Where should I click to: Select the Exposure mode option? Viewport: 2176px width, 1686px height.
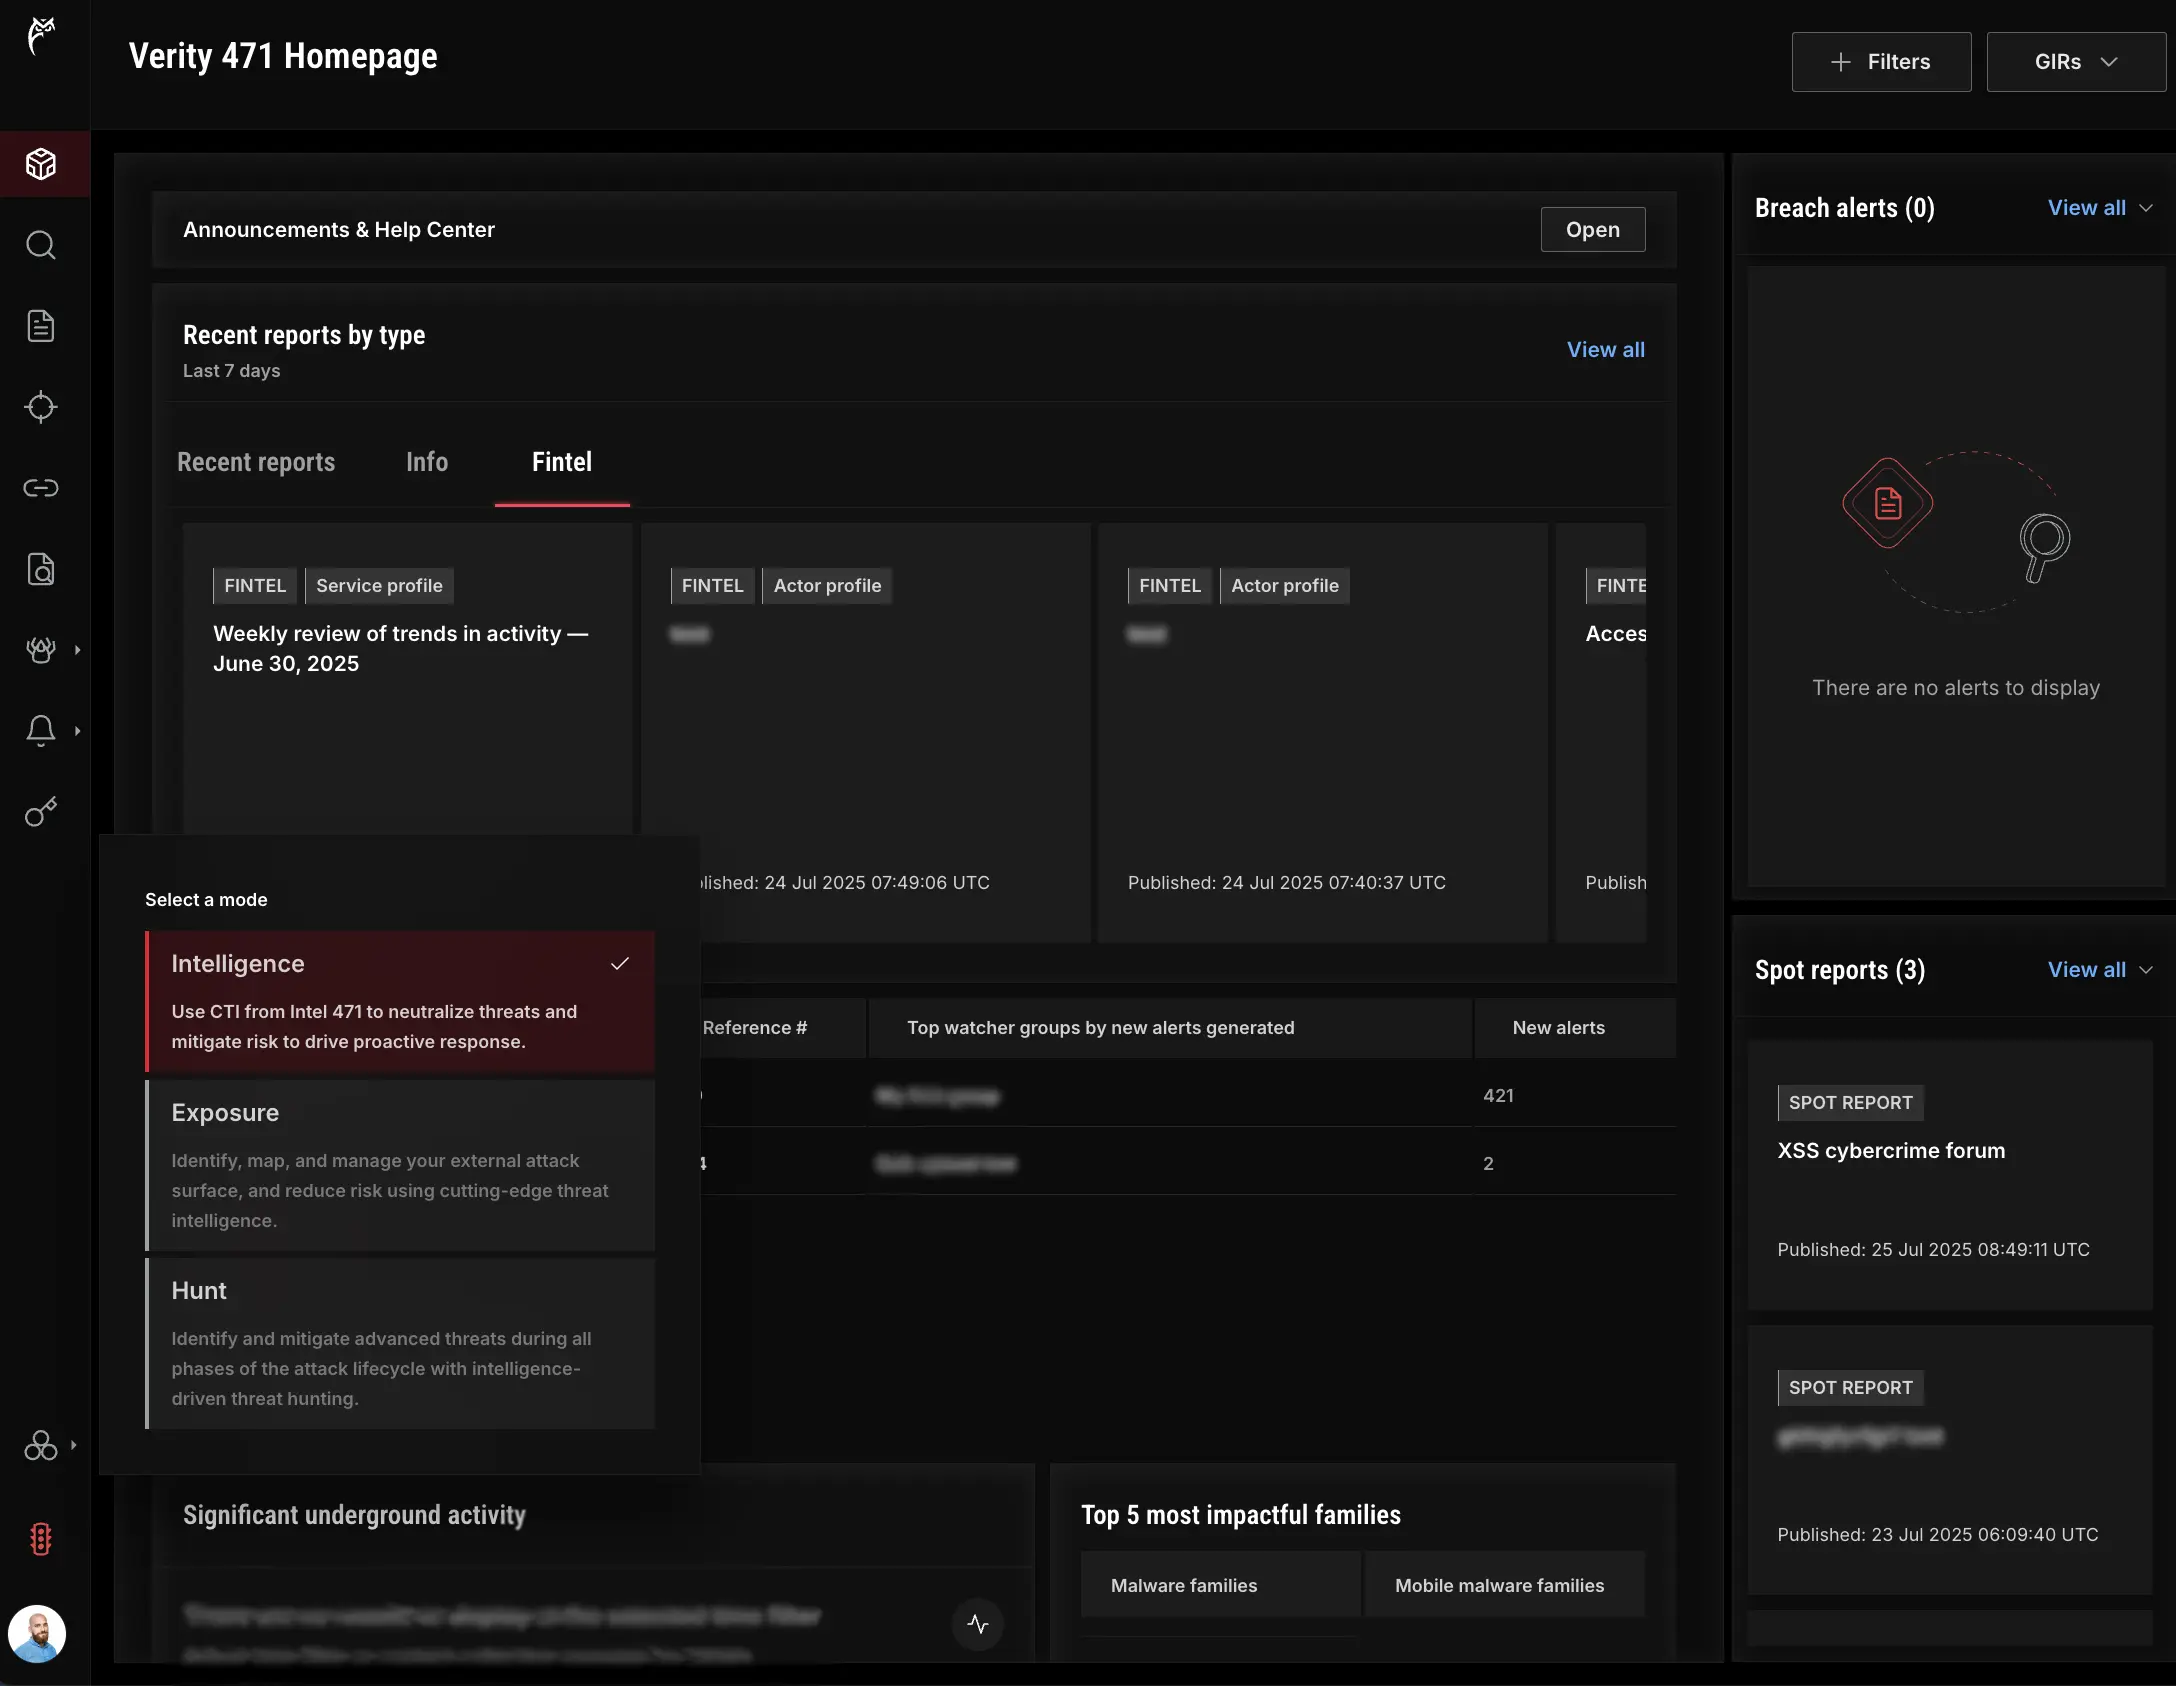[400, 1165]
